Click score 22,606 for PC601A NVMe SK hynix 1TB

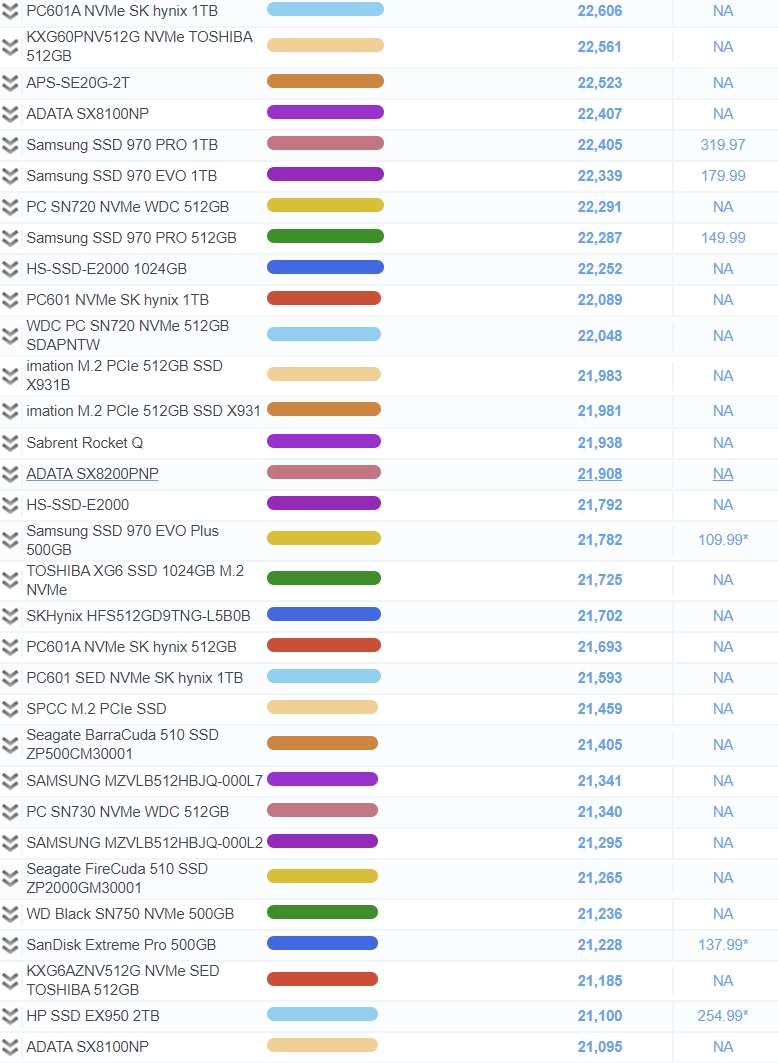pyautogui.click(x=600, y=11)
